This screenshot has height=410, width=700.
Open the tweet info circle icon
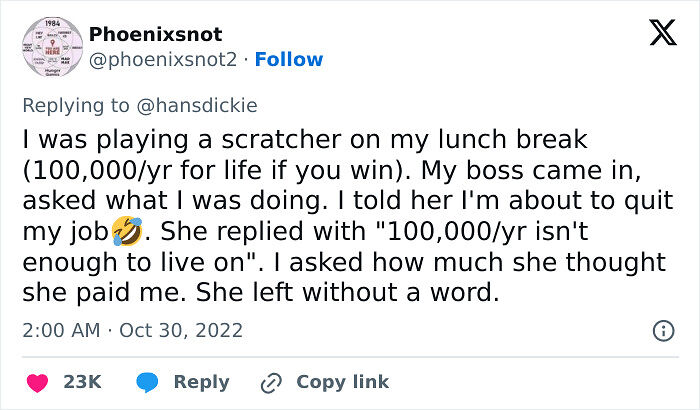pyautogui.click(x=662, y=330)
